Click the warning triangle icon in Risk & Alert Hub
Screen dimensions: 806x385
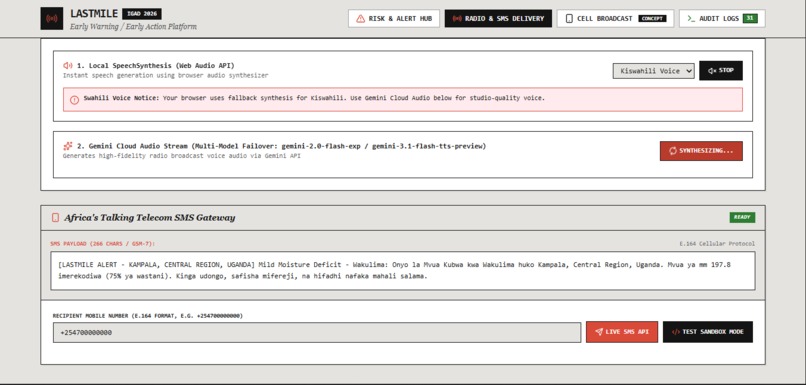pos(360,19)
